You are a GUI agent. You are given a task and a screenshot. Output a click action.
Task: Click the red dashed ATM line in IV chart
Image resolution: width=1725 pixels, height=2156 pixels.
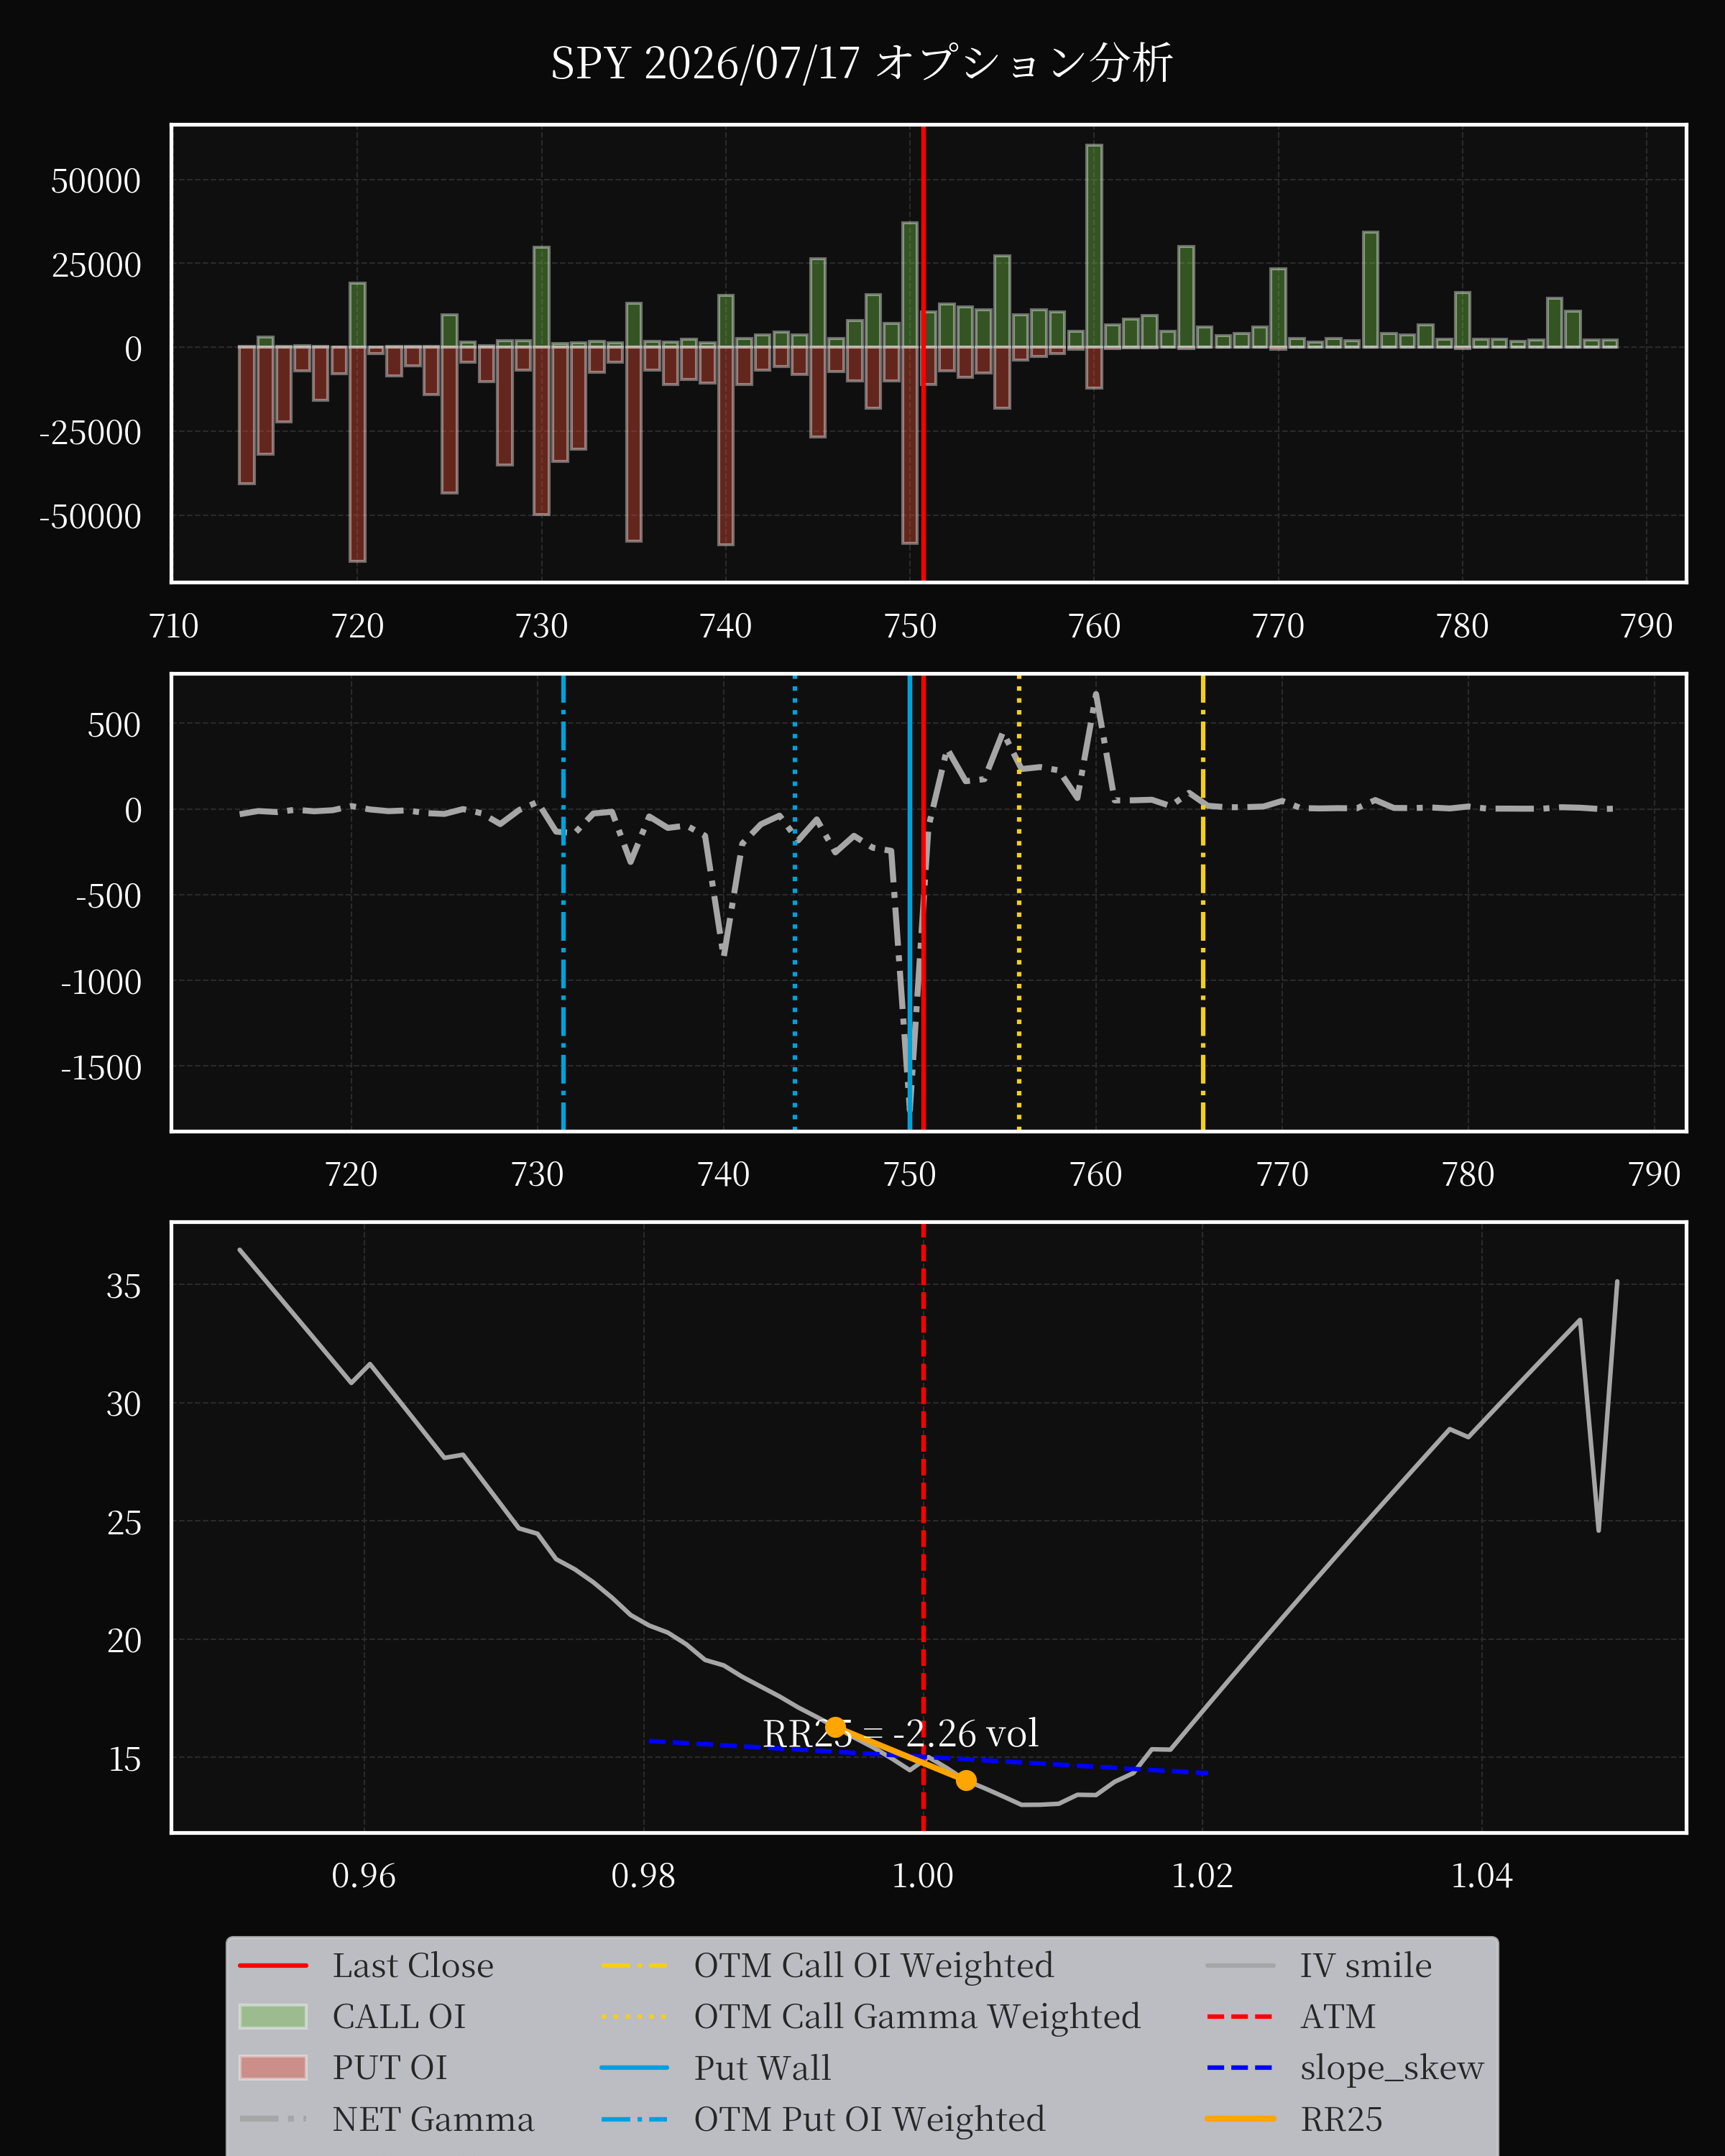pos(923,1527)
